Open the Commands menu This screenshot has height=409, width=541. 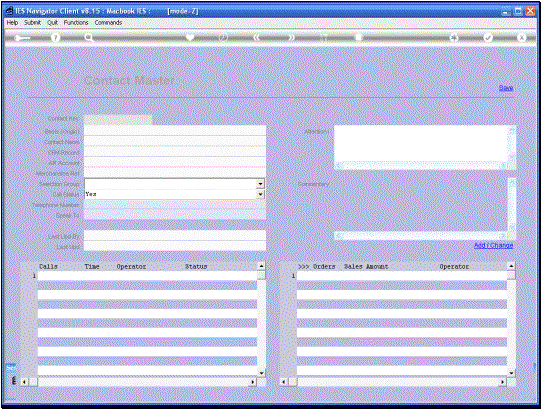(108, 22)
